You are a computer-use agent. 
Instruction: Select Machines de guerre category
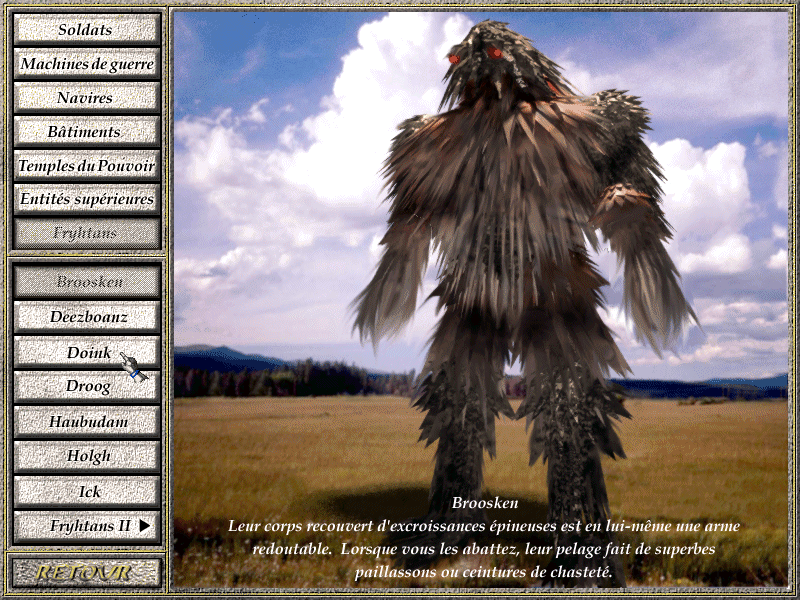(x=87, y=64)
